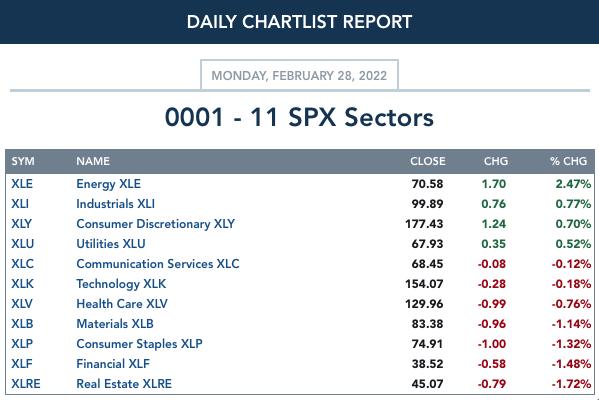599x400 pixels.
Task: Open Financial XLF link
Action: [x=113, y=364]
